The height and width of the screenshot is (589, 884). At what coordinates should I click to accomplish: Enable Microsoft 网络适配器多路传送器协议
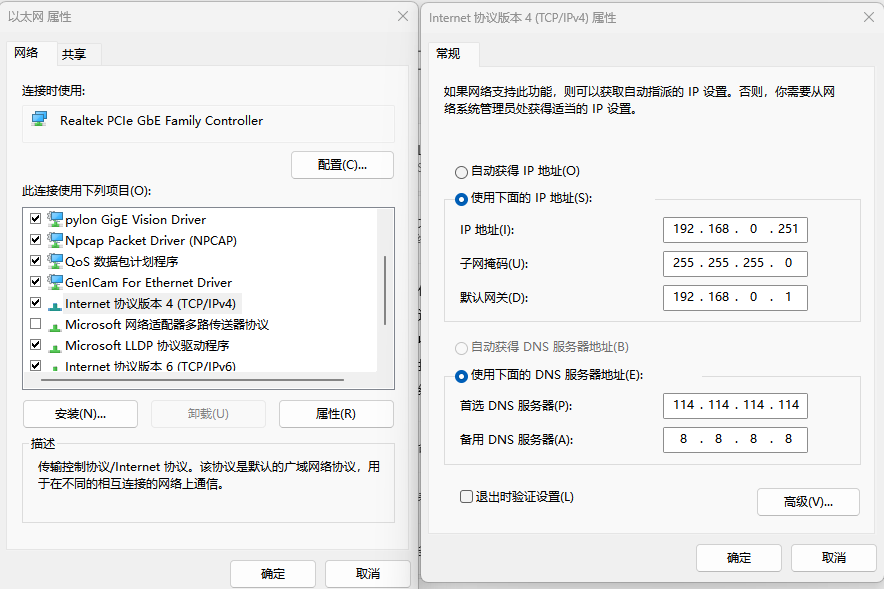click(x=35, y=323)
